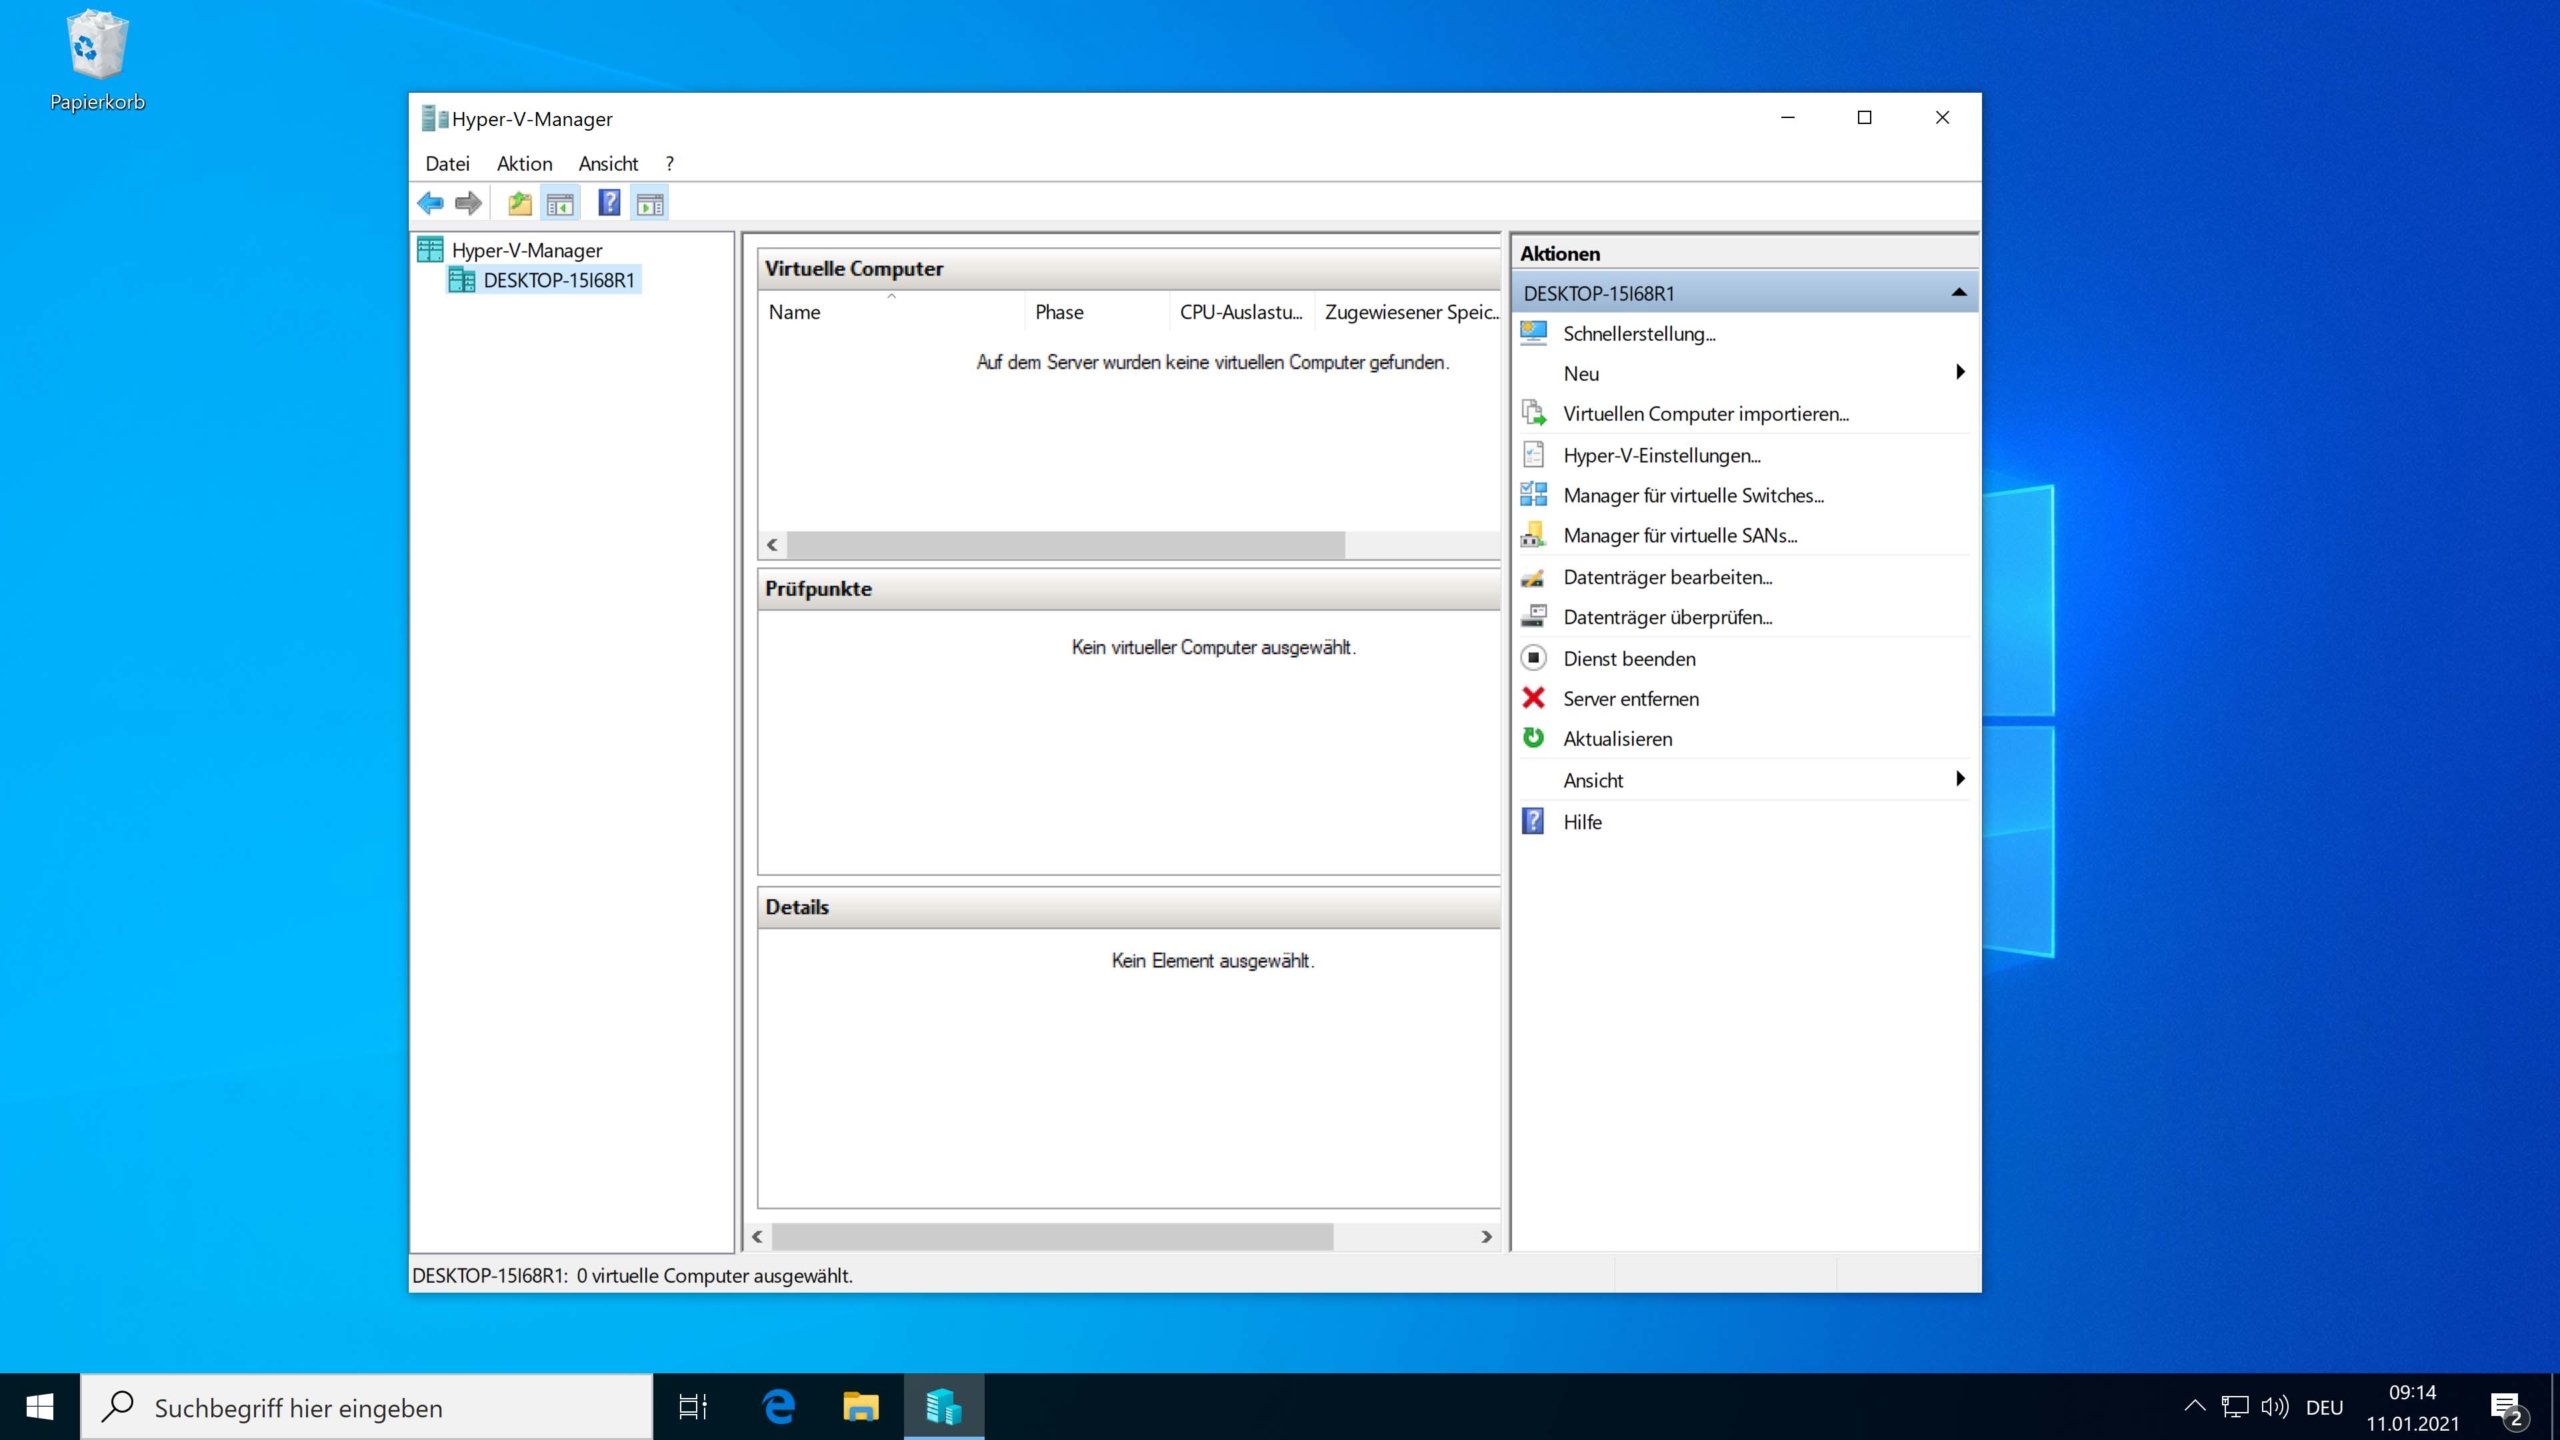Click the Datenträger bearbeiten icon
This screenshot has height=1440, width=2560.
coord(1533,577)
